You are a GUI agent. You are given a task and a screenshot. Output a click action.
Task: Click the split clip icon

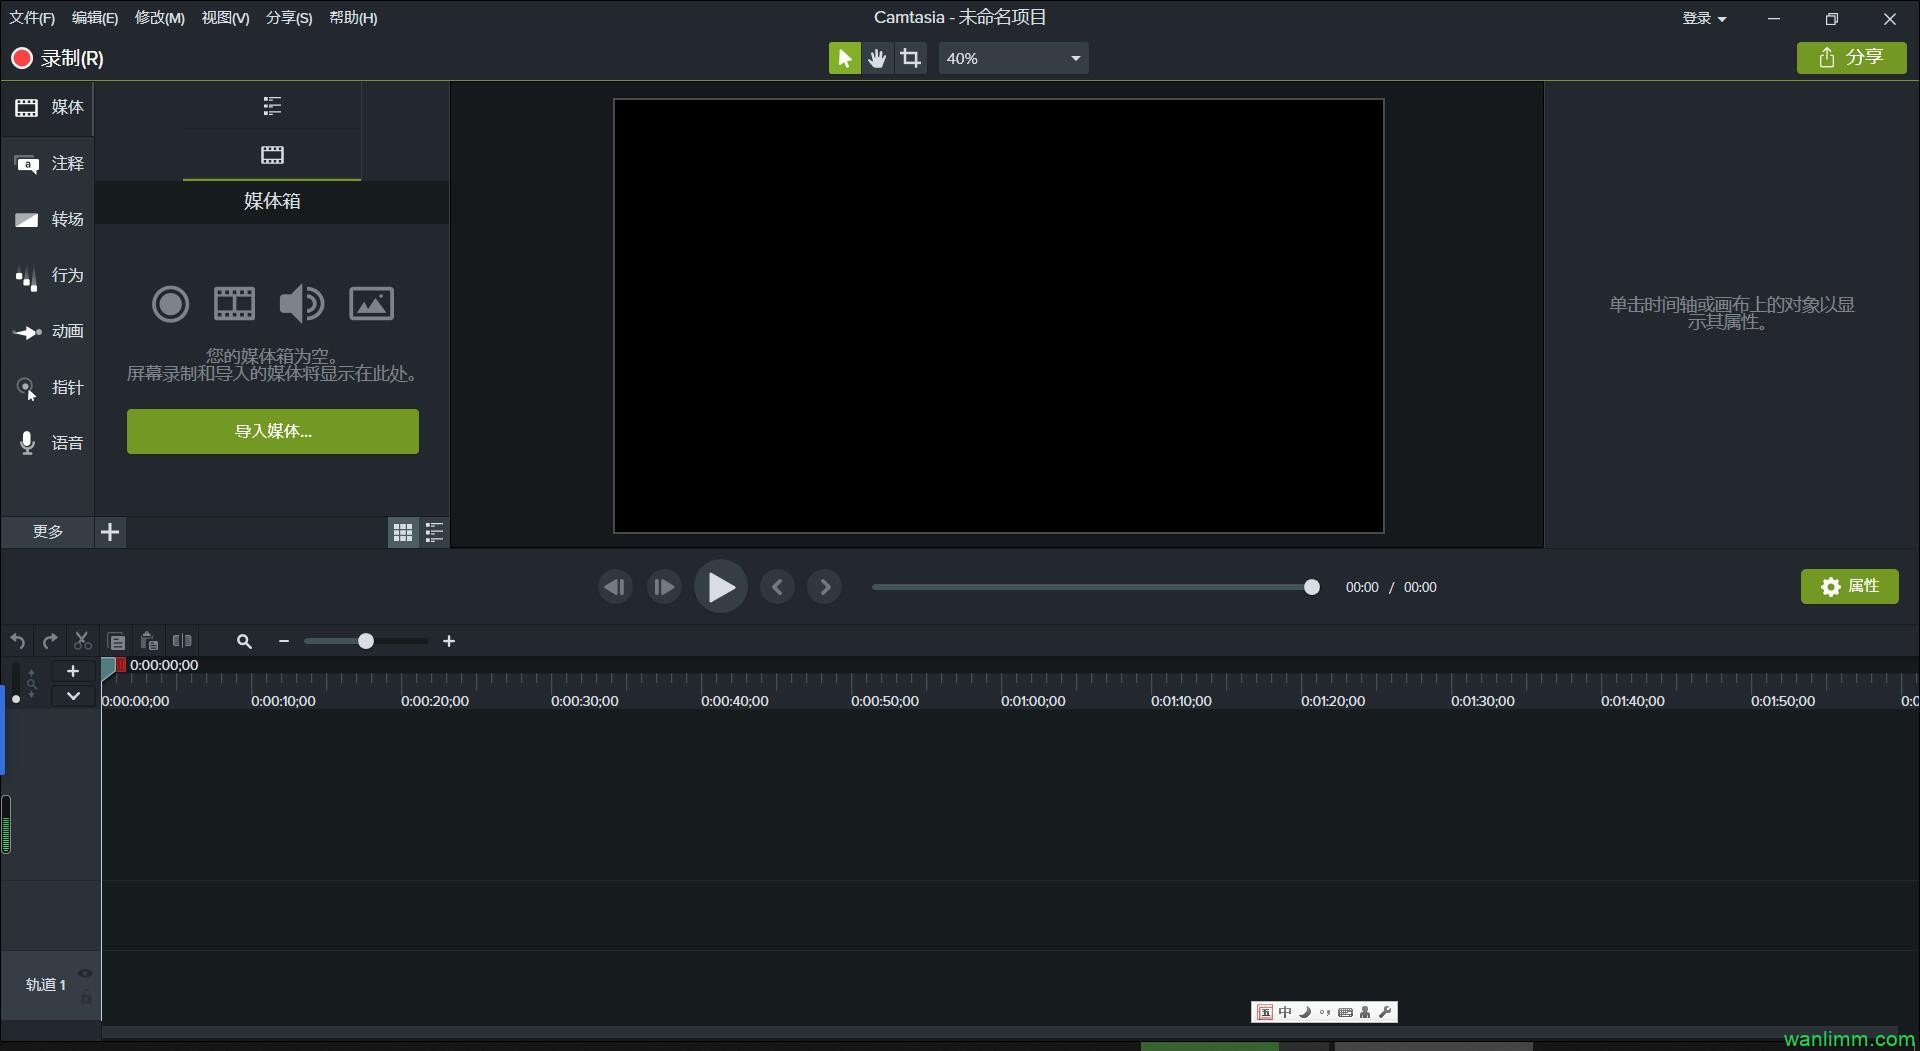pos(182,641)
